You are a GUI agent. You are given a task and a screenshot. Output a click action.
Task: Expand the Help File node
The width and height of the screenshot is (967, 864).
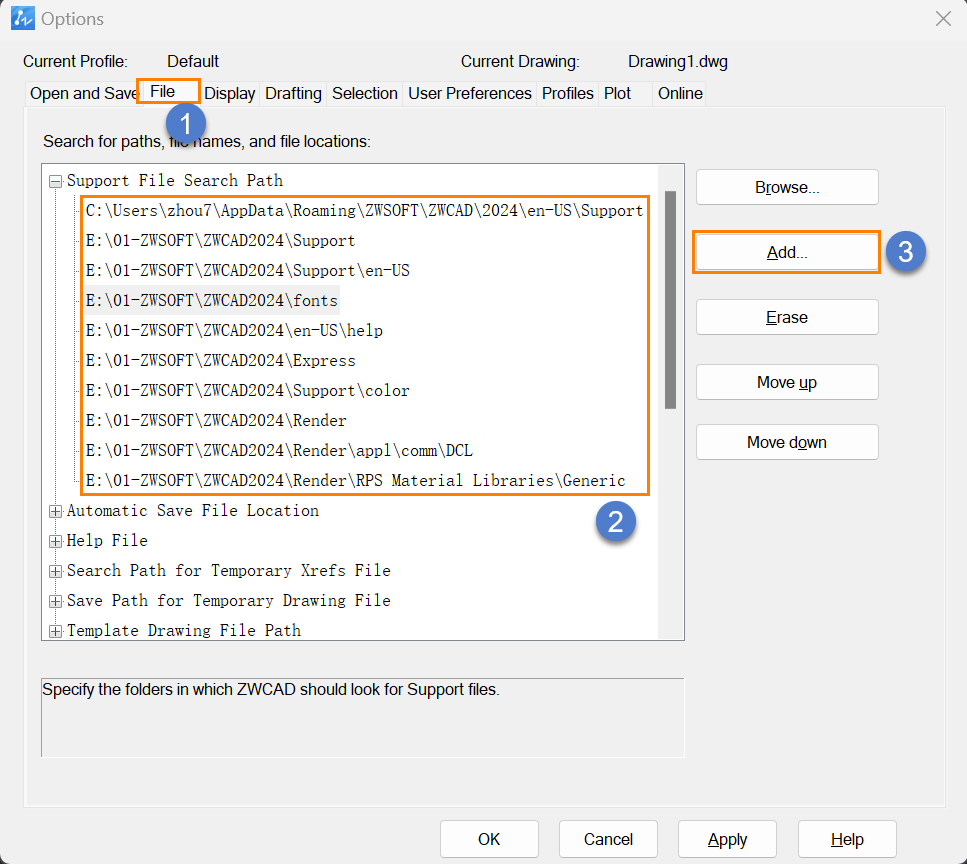pyautogui.click(x=56, y=541)
